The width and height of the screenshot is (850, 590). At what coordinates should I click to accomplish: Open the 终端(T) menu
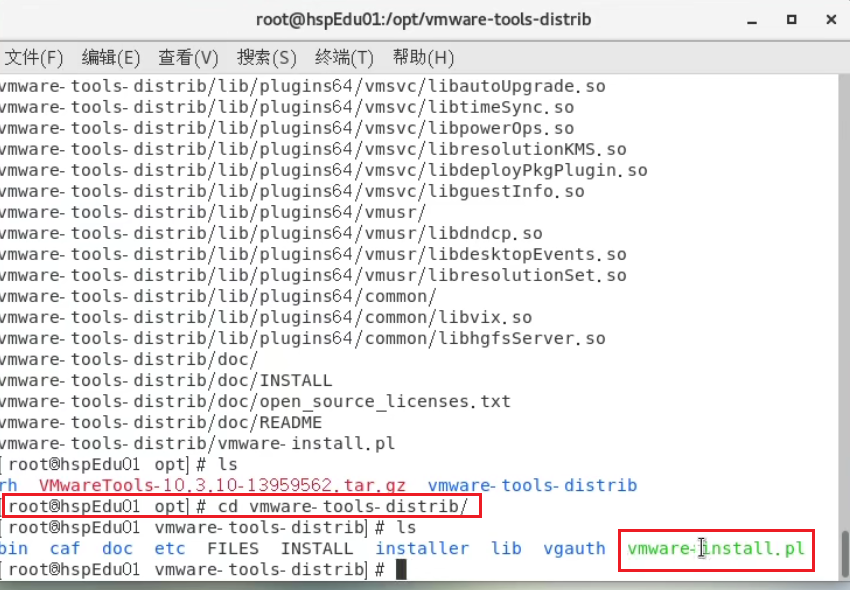click(x=344, y=57)
